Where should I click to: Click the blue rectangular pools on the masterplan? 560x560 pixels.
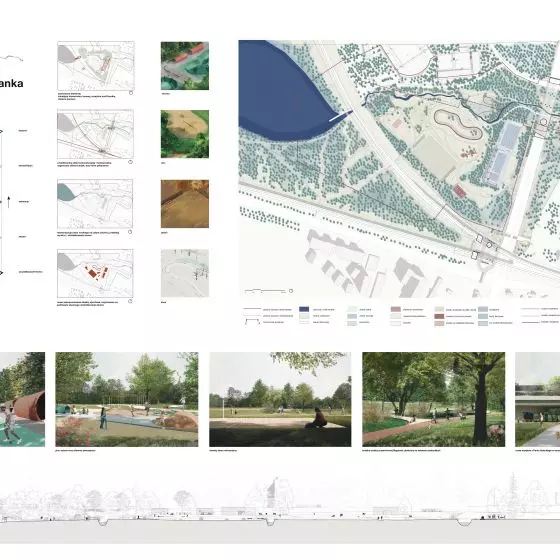(x=502, y=152)
